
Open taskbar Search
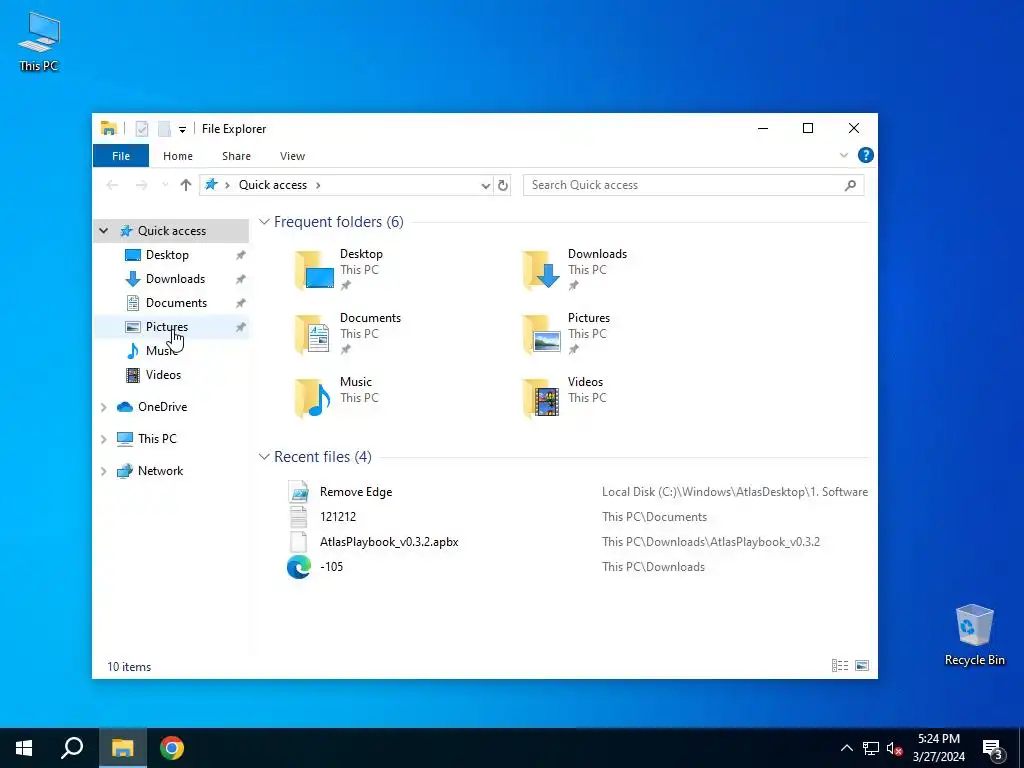(72, 748)
